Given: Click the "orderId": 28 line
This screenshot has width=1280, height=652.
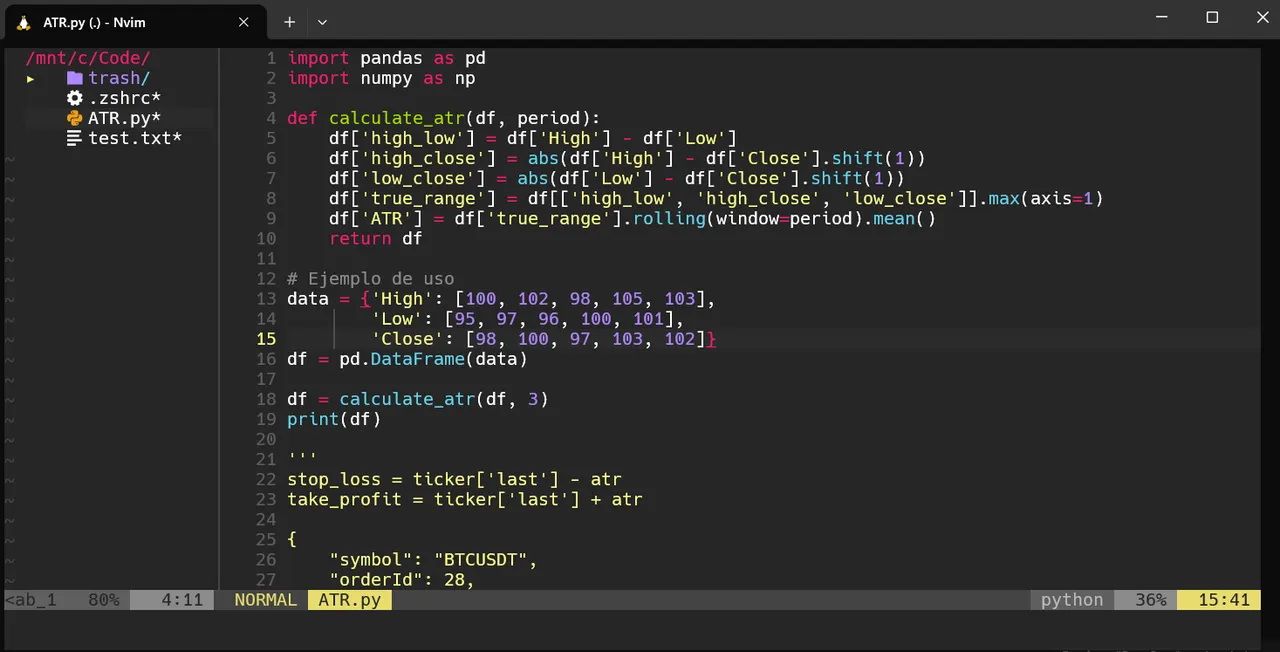Looking at the screenshot, I should (x=402, y=579).
